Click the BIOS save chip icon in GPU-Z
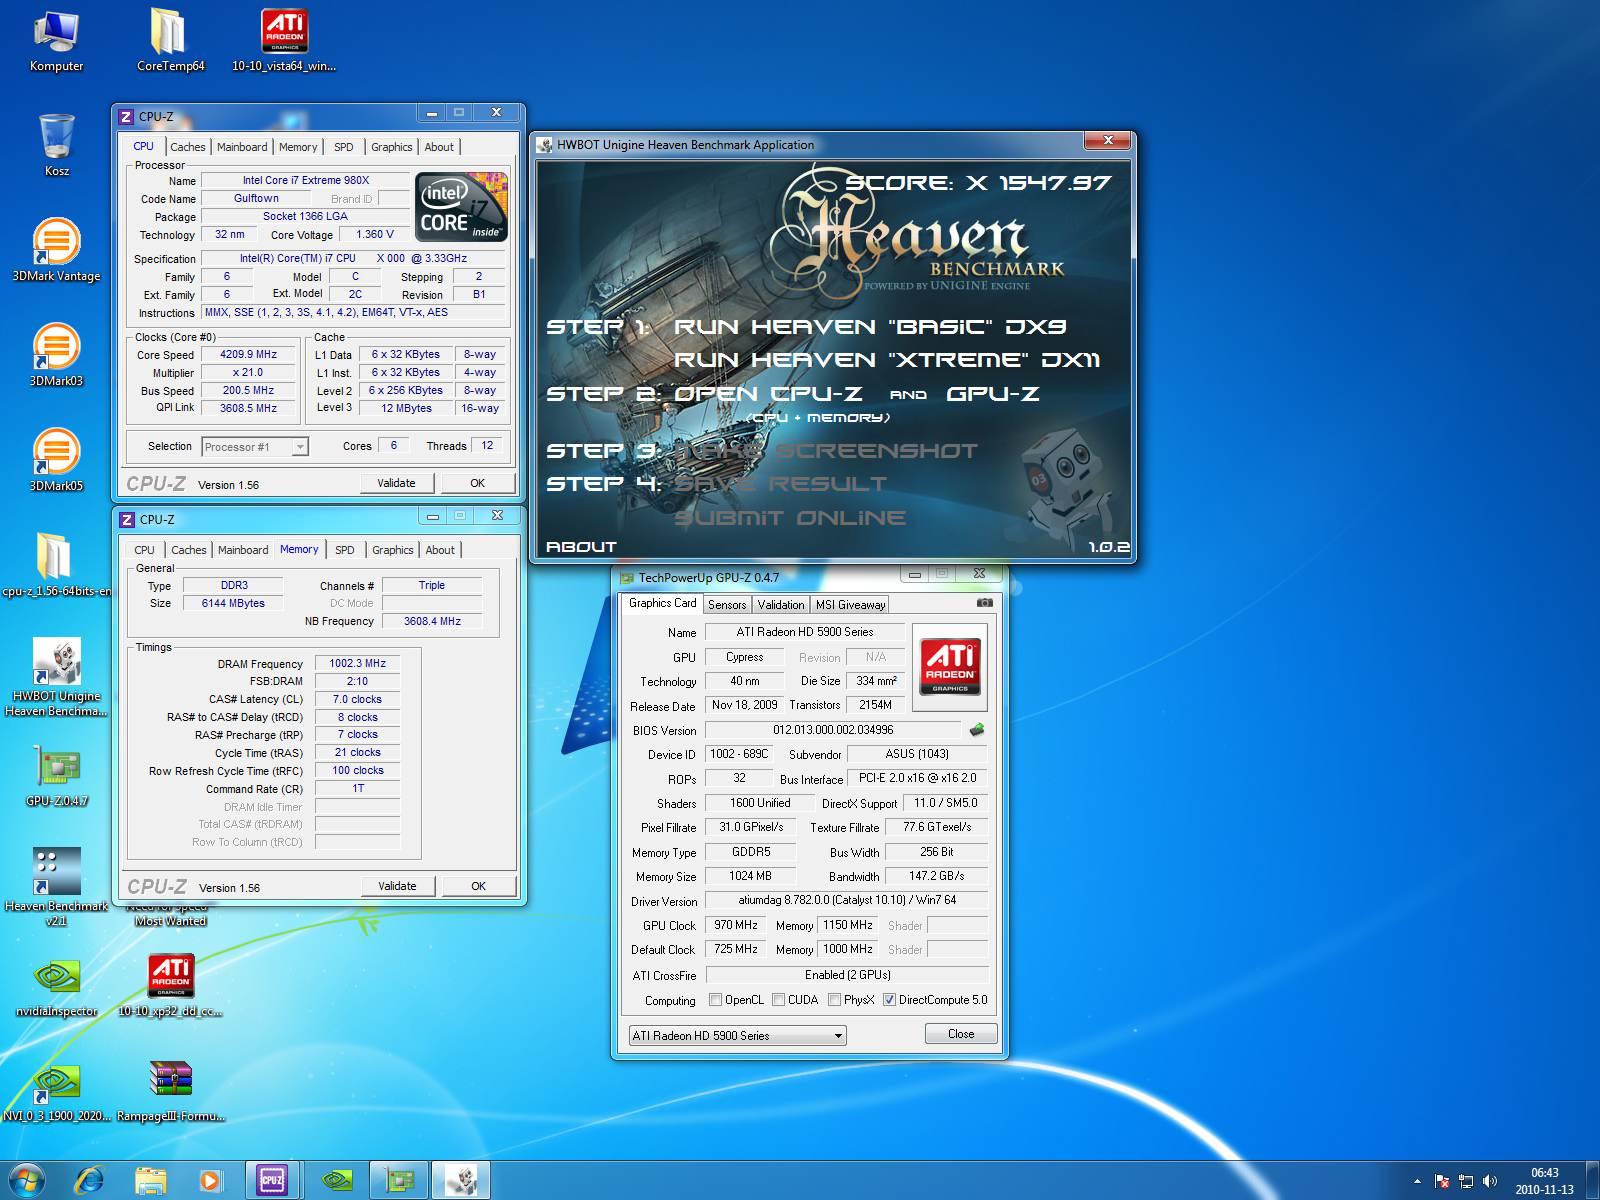Image resolution: width=1600 pixels, height=1200 pixels. [977, 730]
